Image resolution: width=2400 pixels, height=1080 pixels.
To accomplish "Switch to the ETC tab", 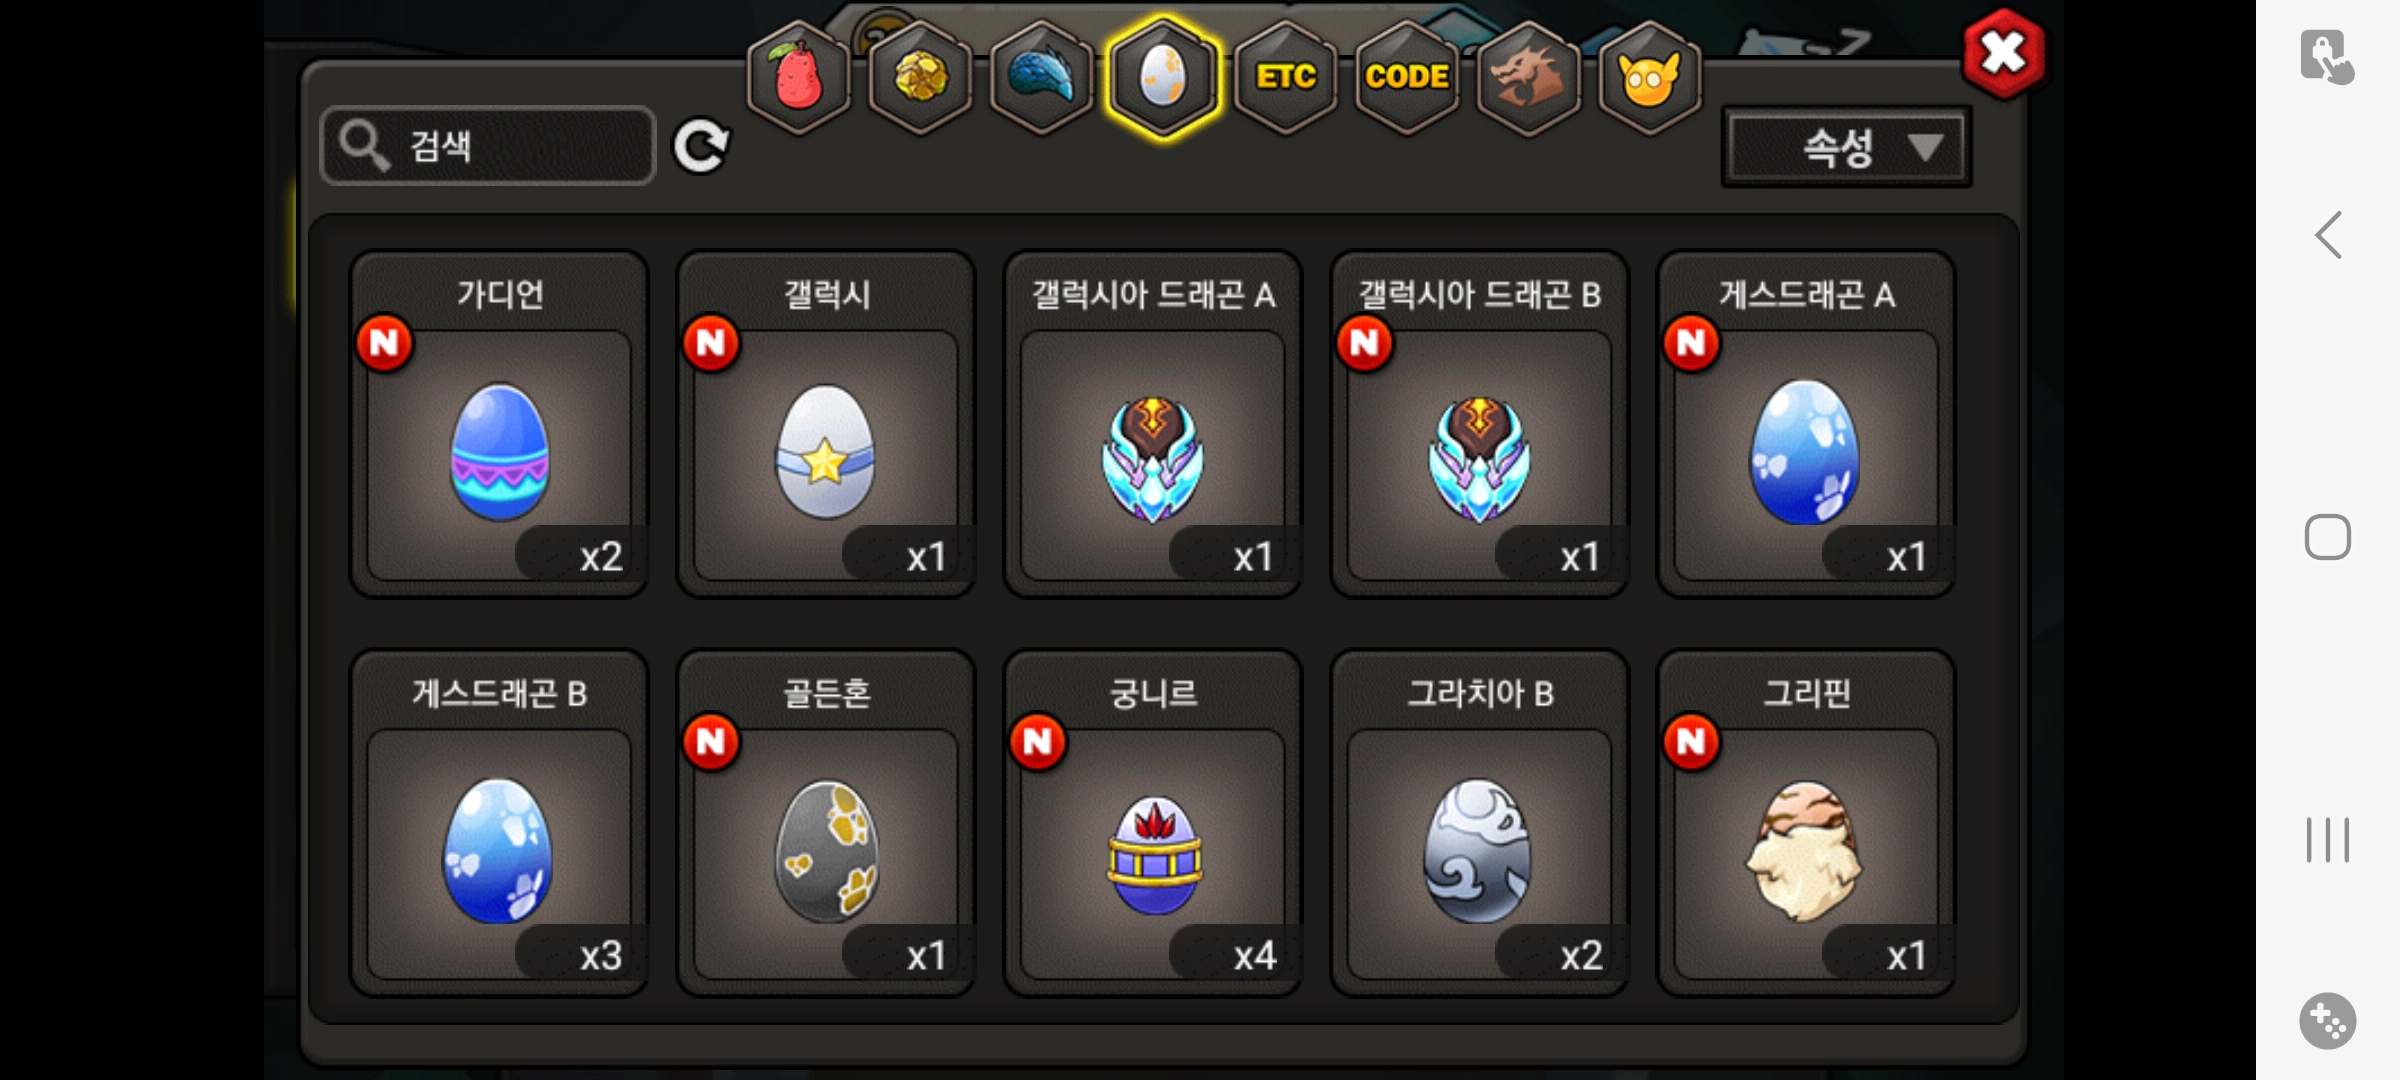I will click(x=1285, y=77).
